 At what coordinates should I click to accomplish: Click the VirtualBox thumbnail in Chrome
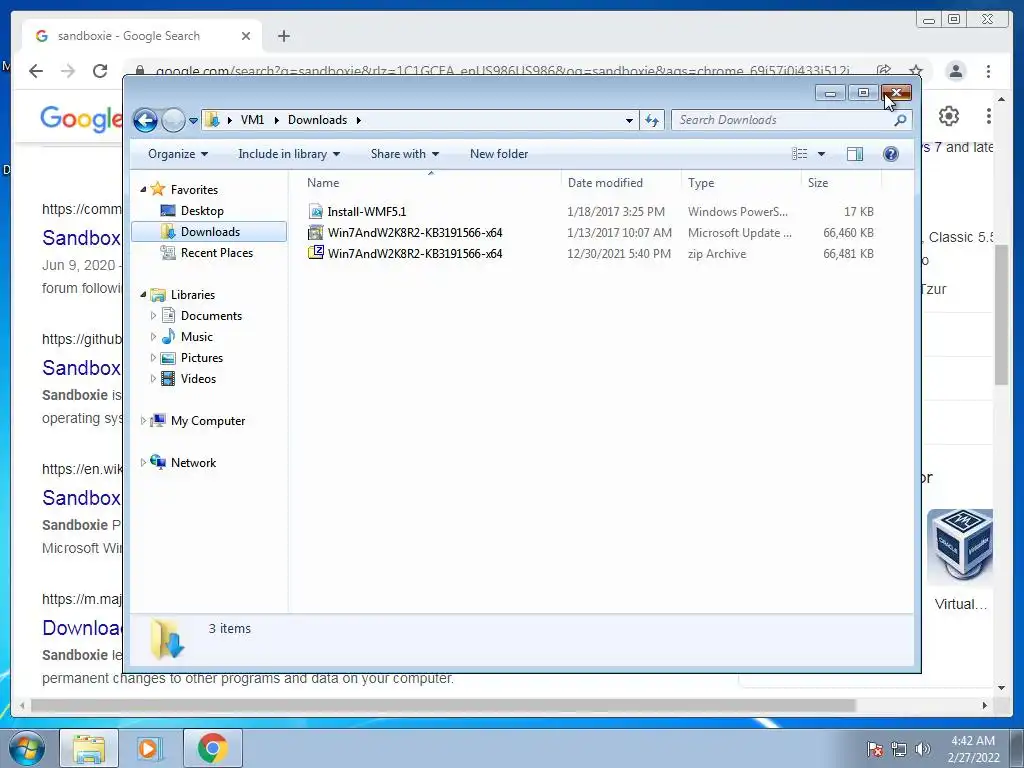(x=960, y=547)
